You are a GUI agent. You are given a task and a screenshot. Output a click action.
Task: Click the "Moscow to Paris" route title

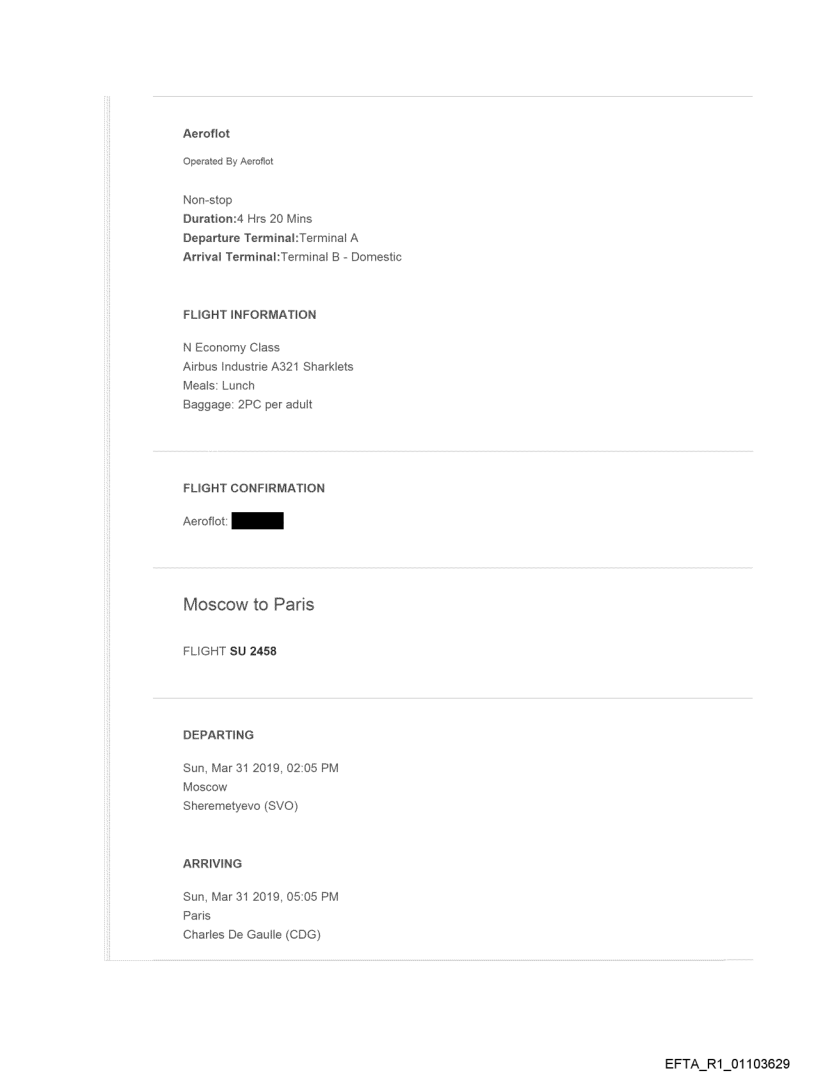click(x=248, y=605)
